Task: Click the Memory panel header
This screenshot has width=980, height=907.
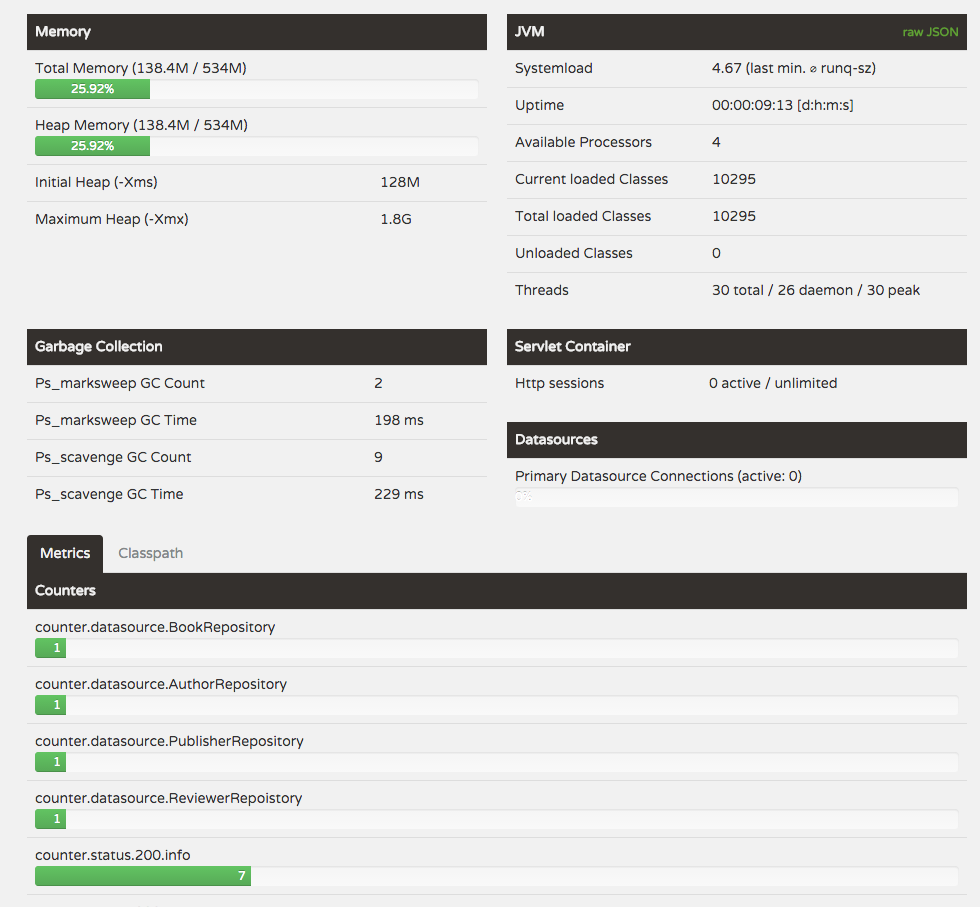Action: [256, 32]
